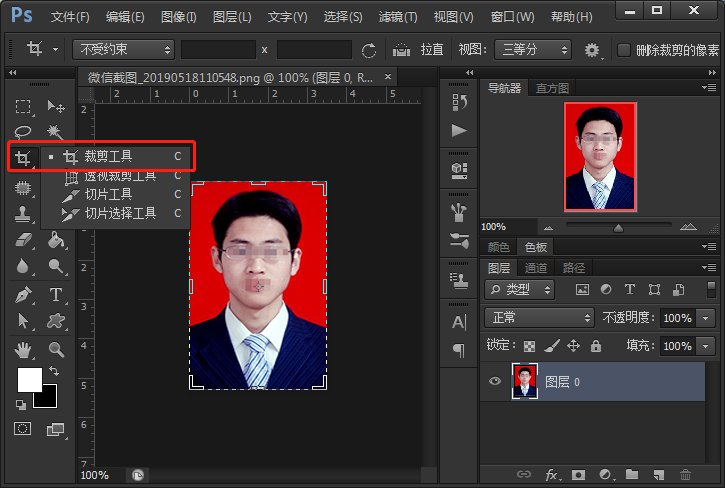Select the Pen tool
This screenshot has height=488, width=725.
[23, 295]
